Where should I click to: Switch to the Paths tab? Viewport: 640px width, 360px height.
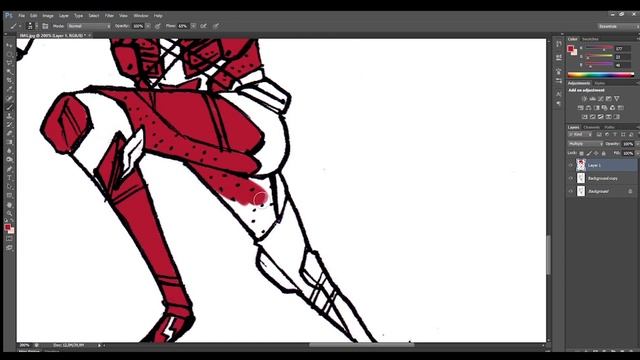609,127
